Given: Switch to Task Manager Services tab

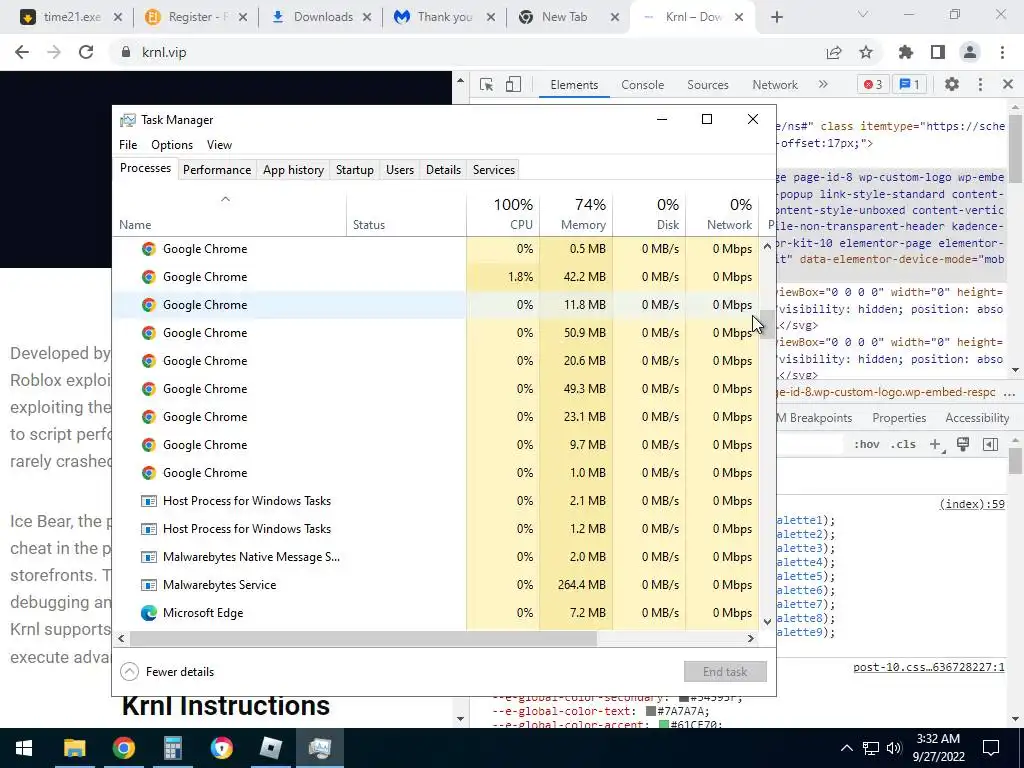Looking at the screenshot, I should [494, 169].
